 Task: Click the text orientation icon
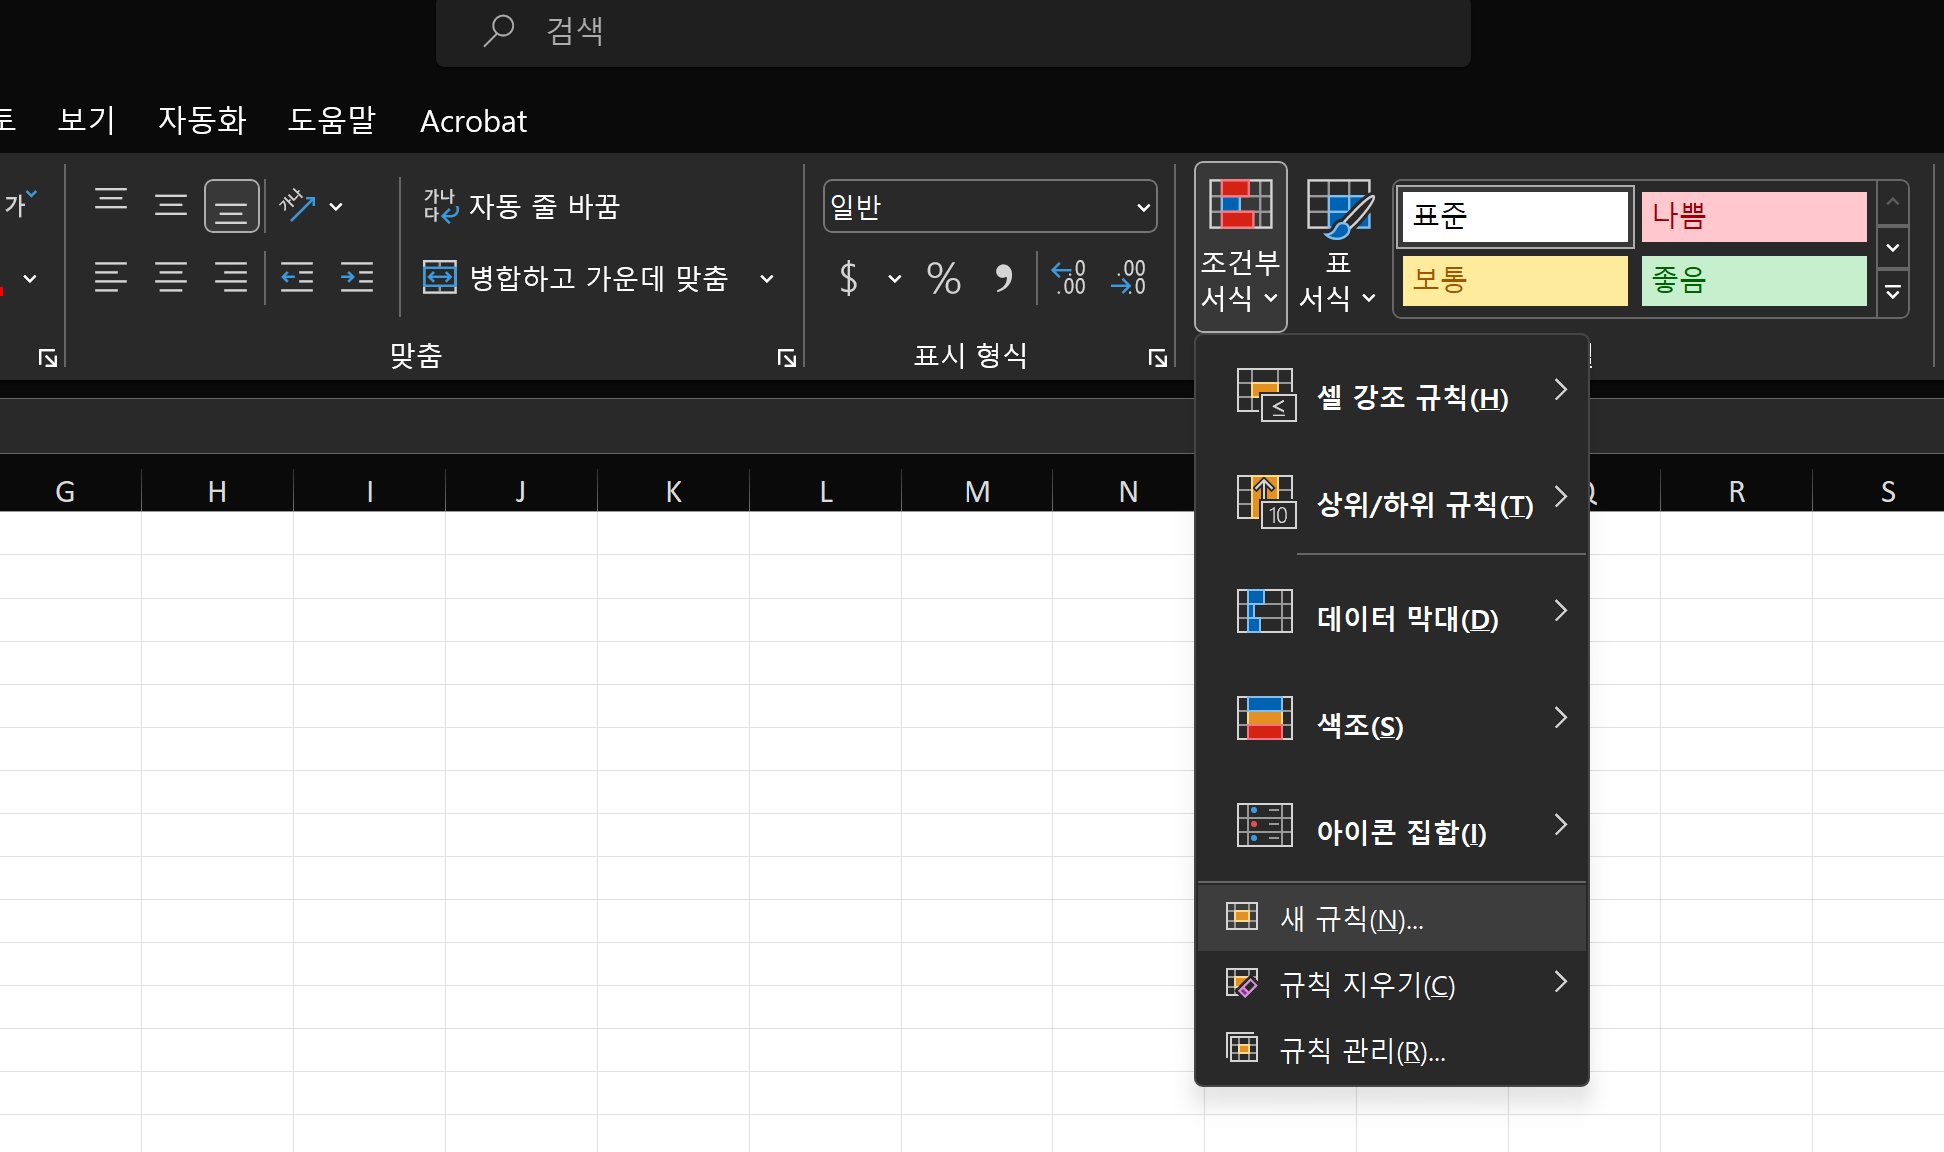tap(297, 206)
